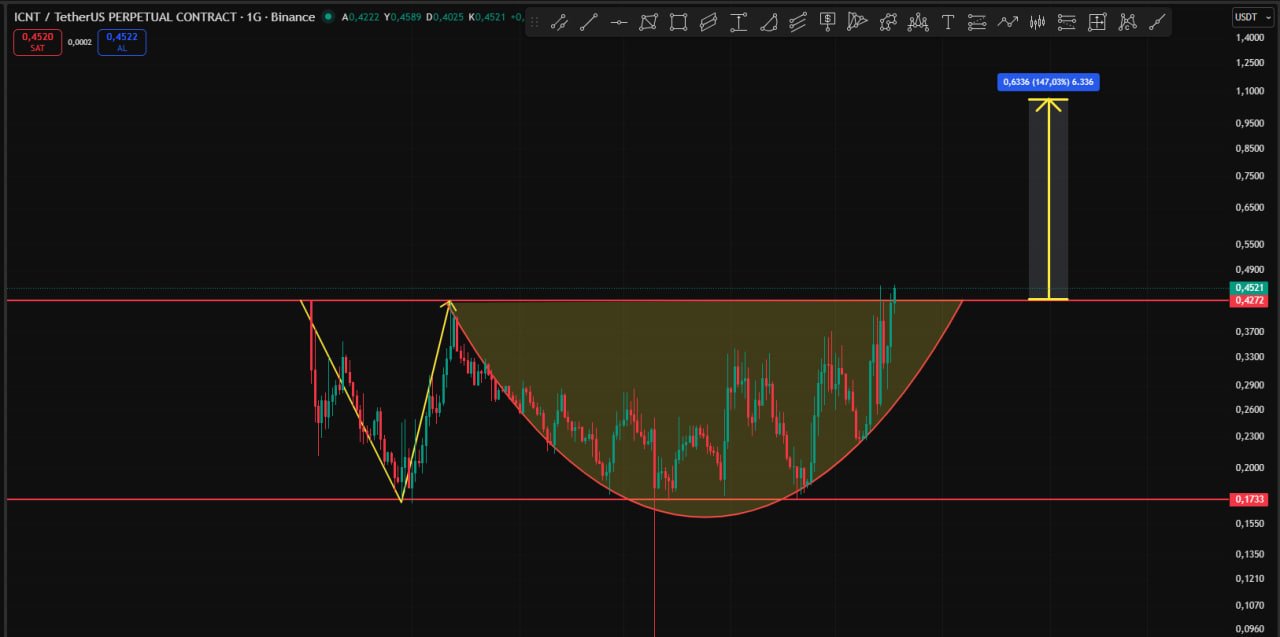This screenshot has width=1280, height=637.
Task: Click the green market status indicator
Action: click(x=328, y=17)
